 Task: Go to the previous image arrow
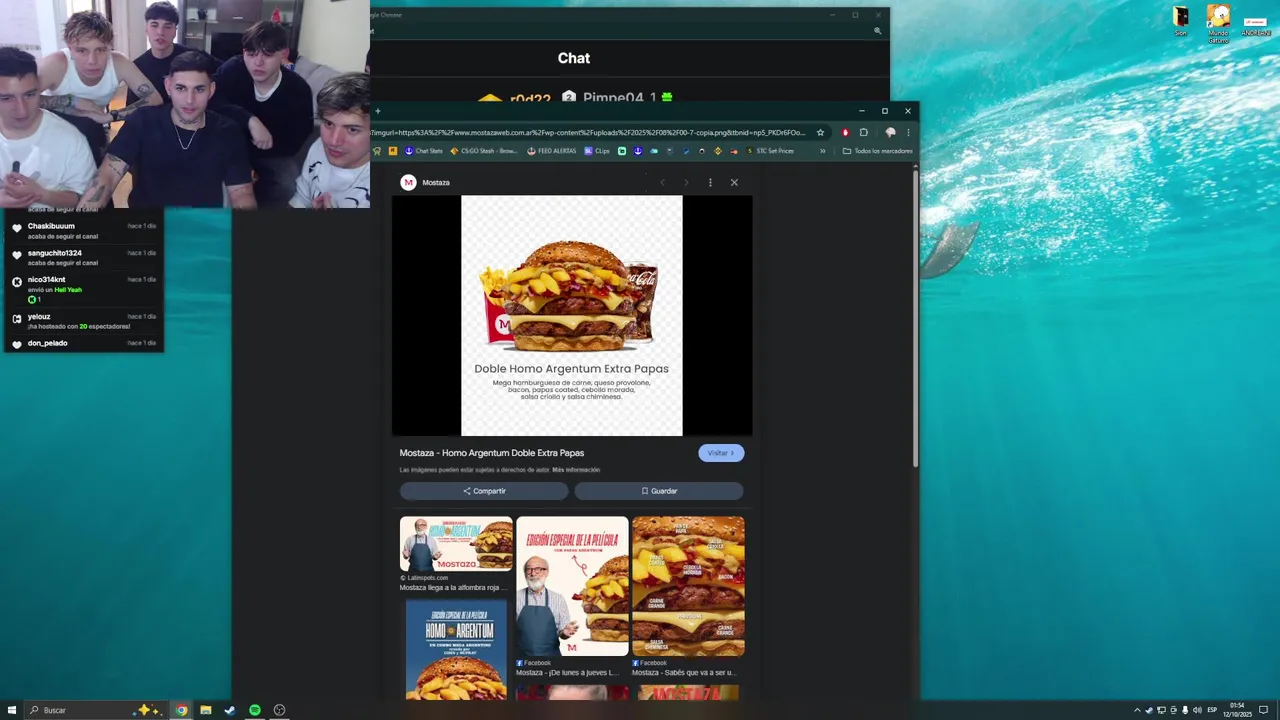[662, 182]
